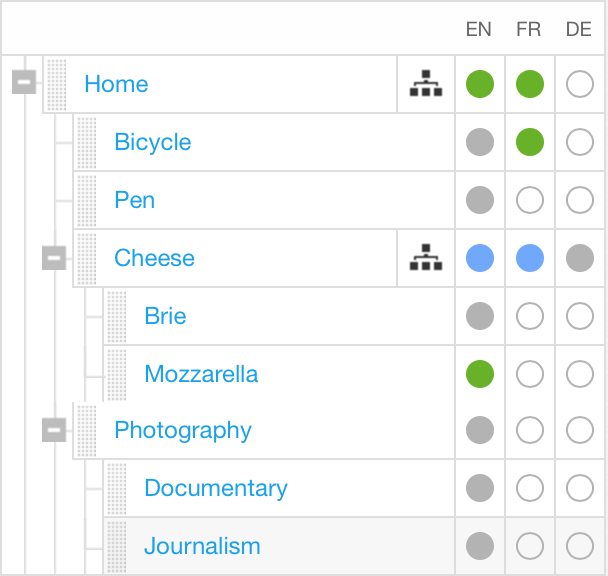Screen dimensions: 608x576
Task: Click the green FR status dot for Bicycle
Action: point(529,143)
